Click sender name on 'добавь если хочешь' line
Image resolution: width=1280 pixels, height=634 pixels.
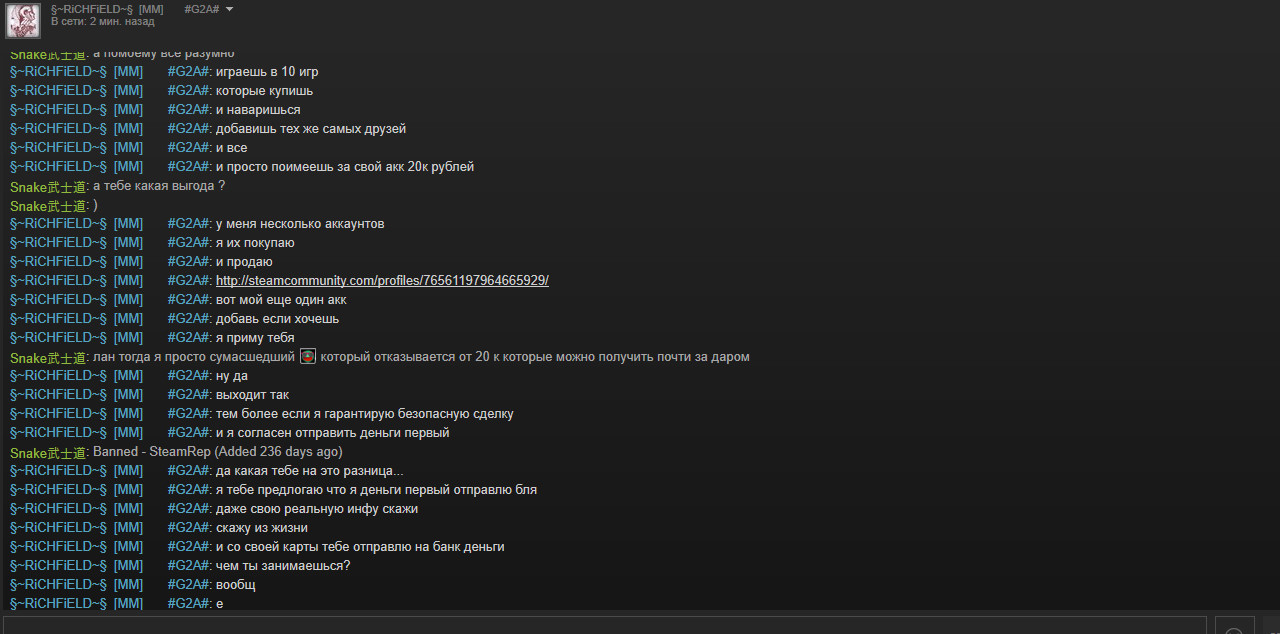point(110,319)
